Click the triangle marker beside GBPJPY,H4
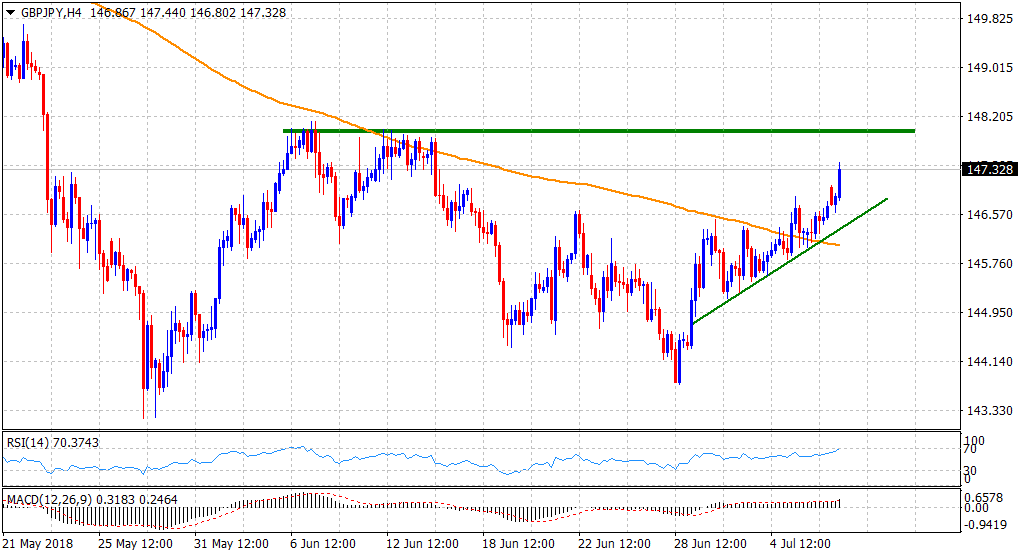Screen dimensions: 1020x556 point(10,12)
